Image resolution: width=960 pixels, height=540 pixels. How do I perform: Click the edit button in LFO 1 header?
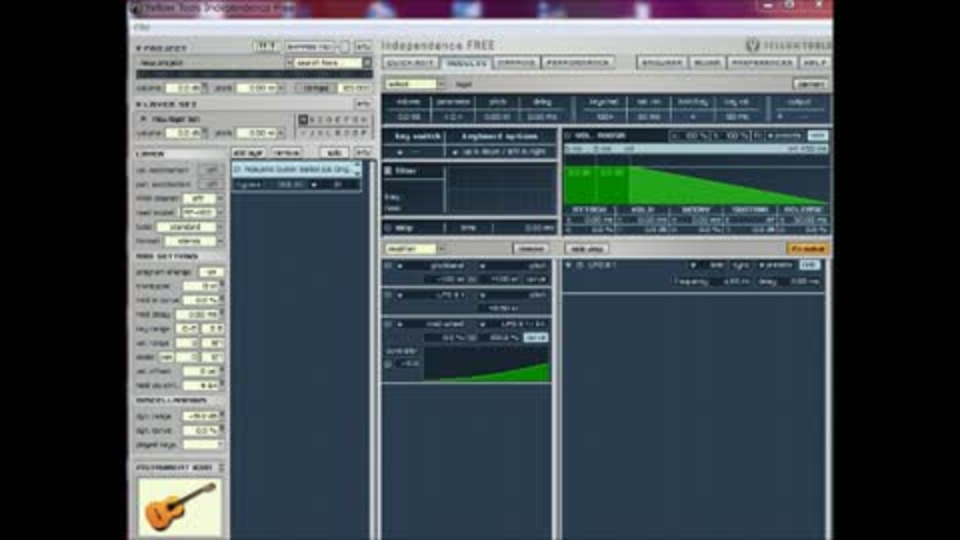tap(809, 265)
